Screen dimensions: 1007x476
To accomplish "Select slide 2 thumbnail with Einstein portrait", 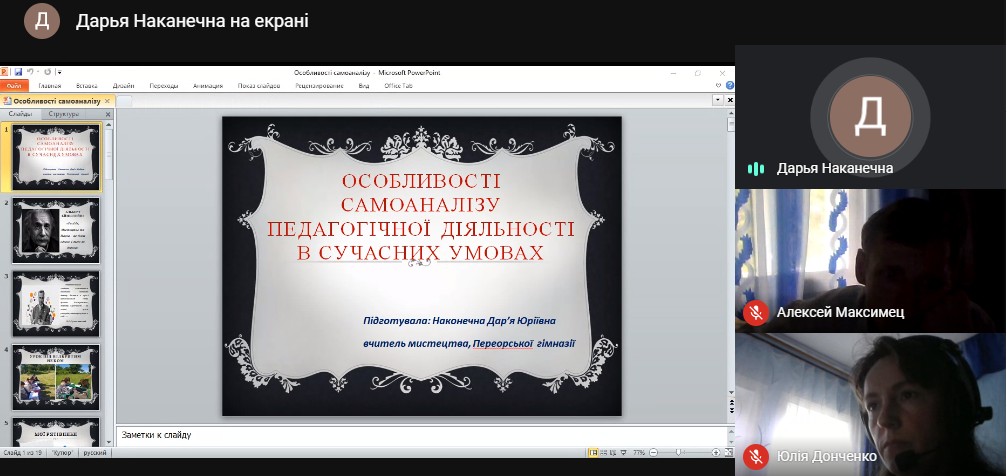I will (x=56, y=230).
